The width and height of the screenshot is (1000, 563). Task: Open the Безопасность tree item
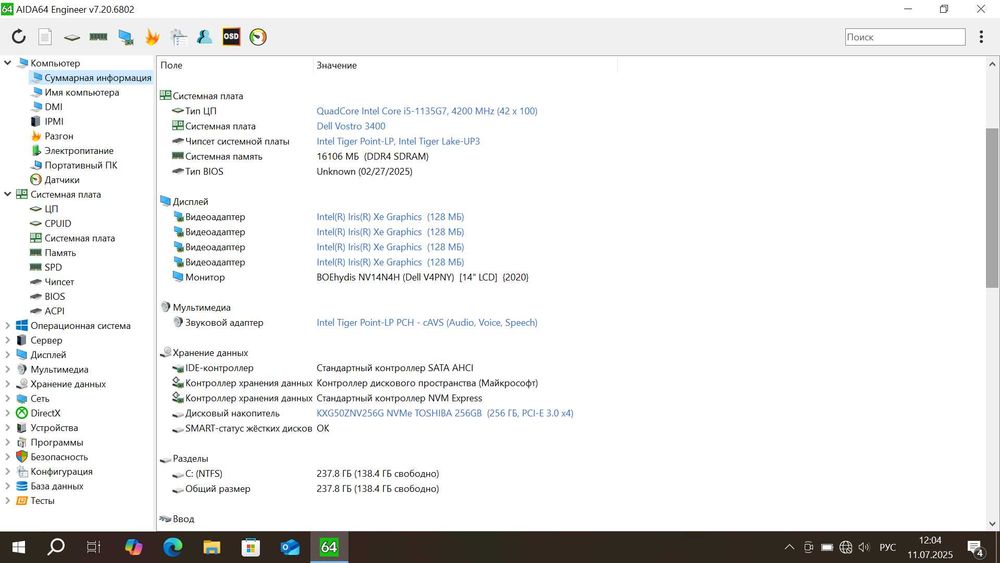point(52,457)
